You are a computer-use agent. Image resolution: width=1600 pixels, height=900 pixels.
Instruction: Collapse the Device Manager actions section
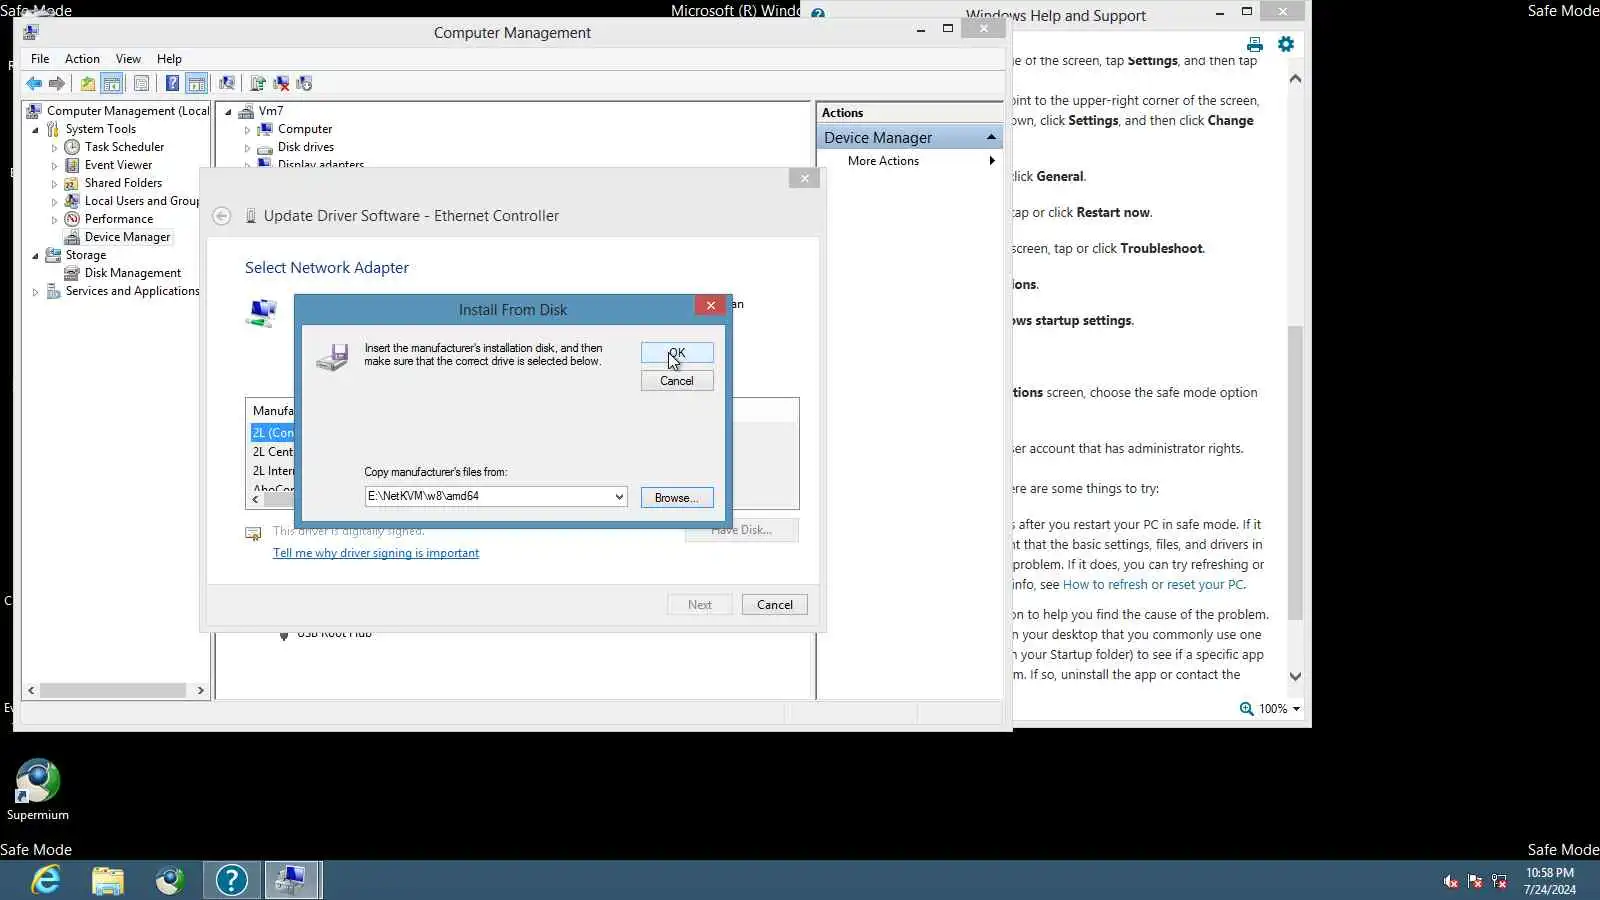point(991,137)
